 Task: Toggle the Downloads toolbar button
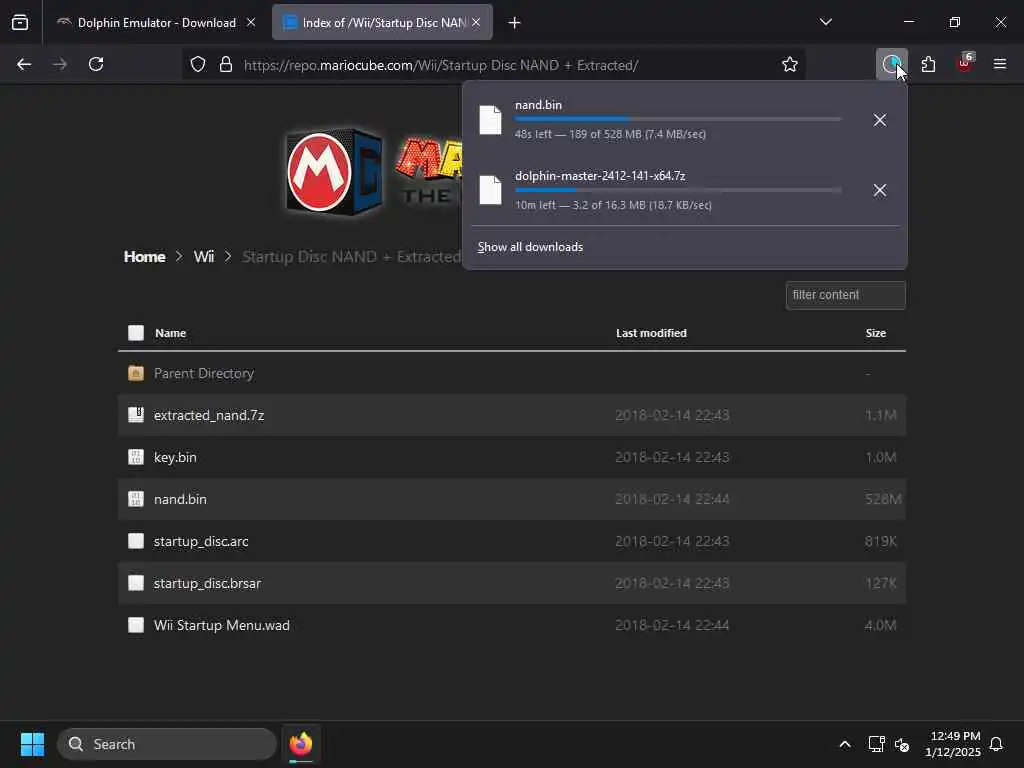pyautogui.click(x=891, y=64)
